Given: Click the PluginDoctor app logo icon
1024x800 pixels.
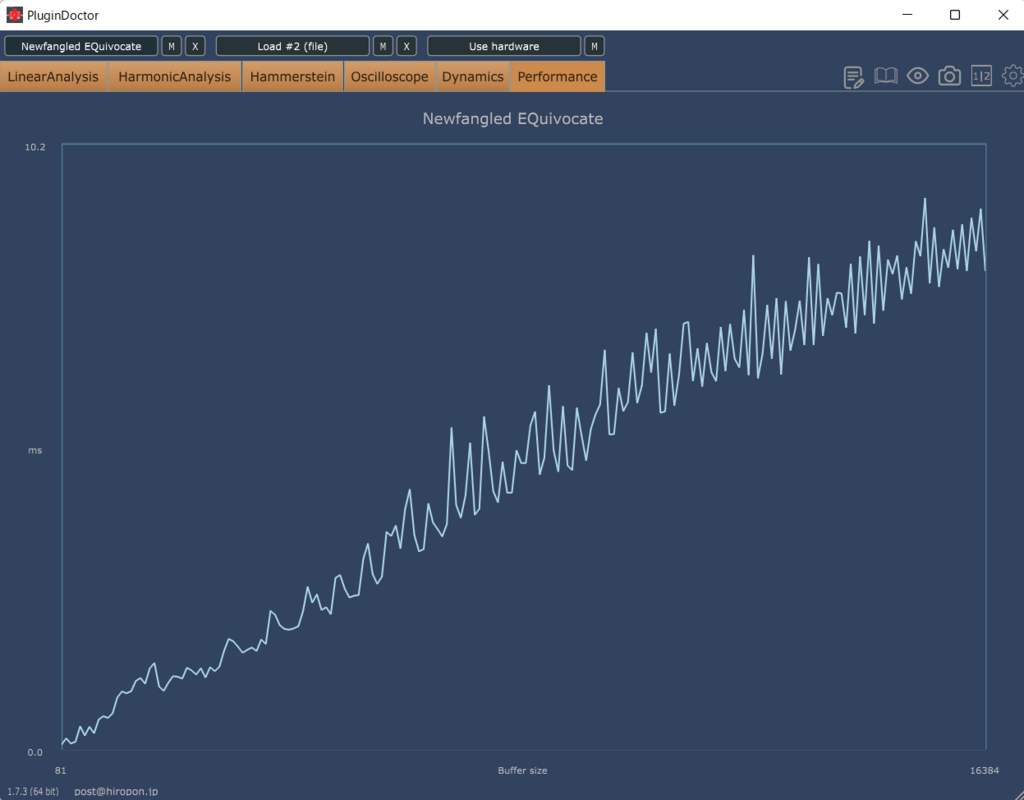Looking at the screenshot, I should [14, 14].
